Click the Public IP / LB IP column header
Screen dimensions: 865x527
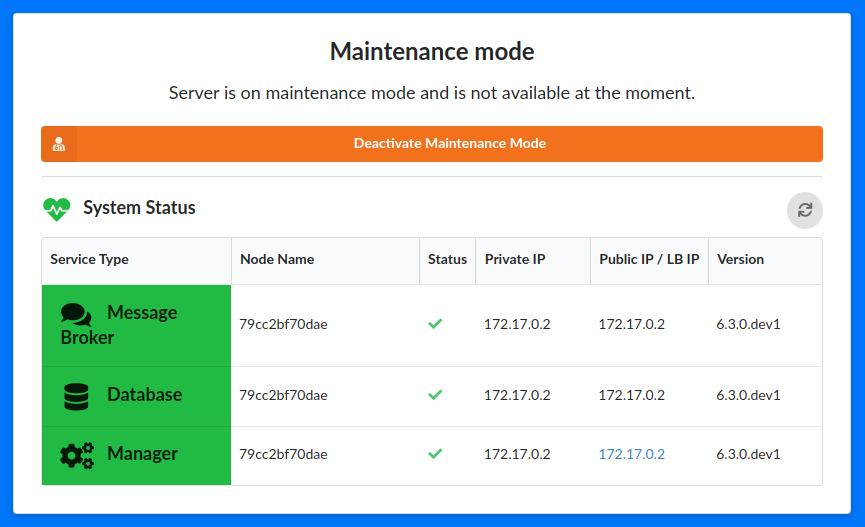(x=649, y=259)
